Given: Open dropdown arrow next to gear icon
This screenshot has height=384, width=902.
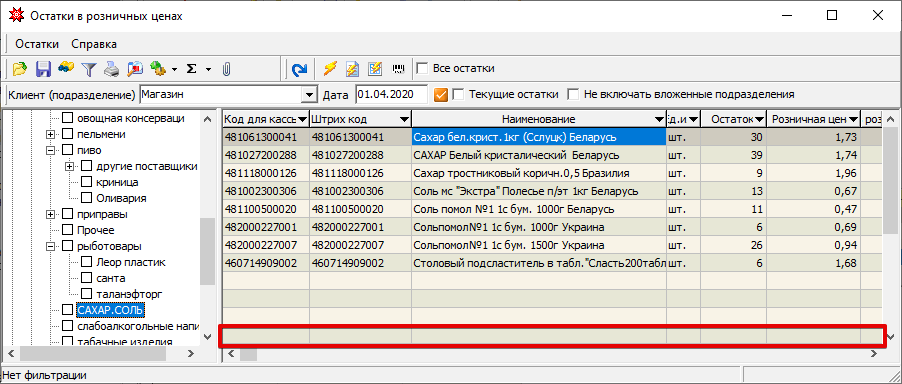Looking at the screenshot, I should 174,70.
